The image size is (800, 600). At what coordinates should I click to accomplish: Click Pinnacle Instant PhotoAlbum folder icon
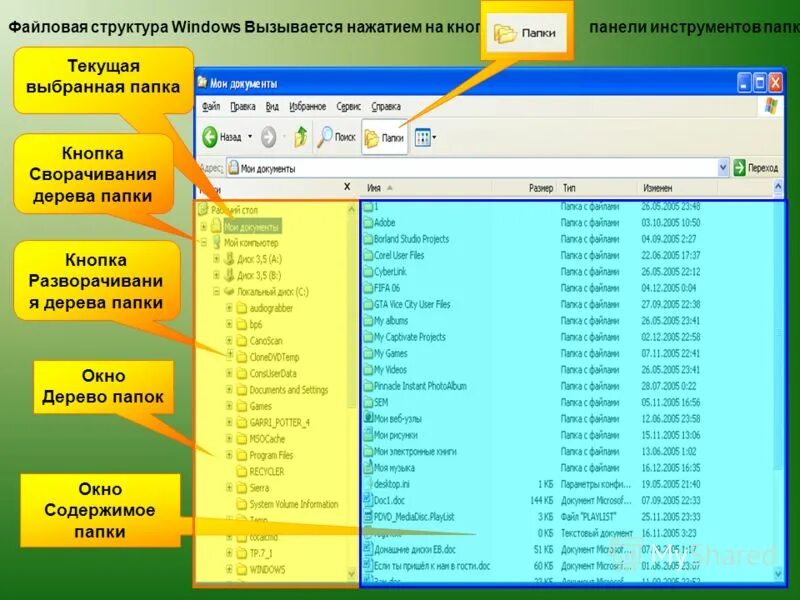point(368,386)
